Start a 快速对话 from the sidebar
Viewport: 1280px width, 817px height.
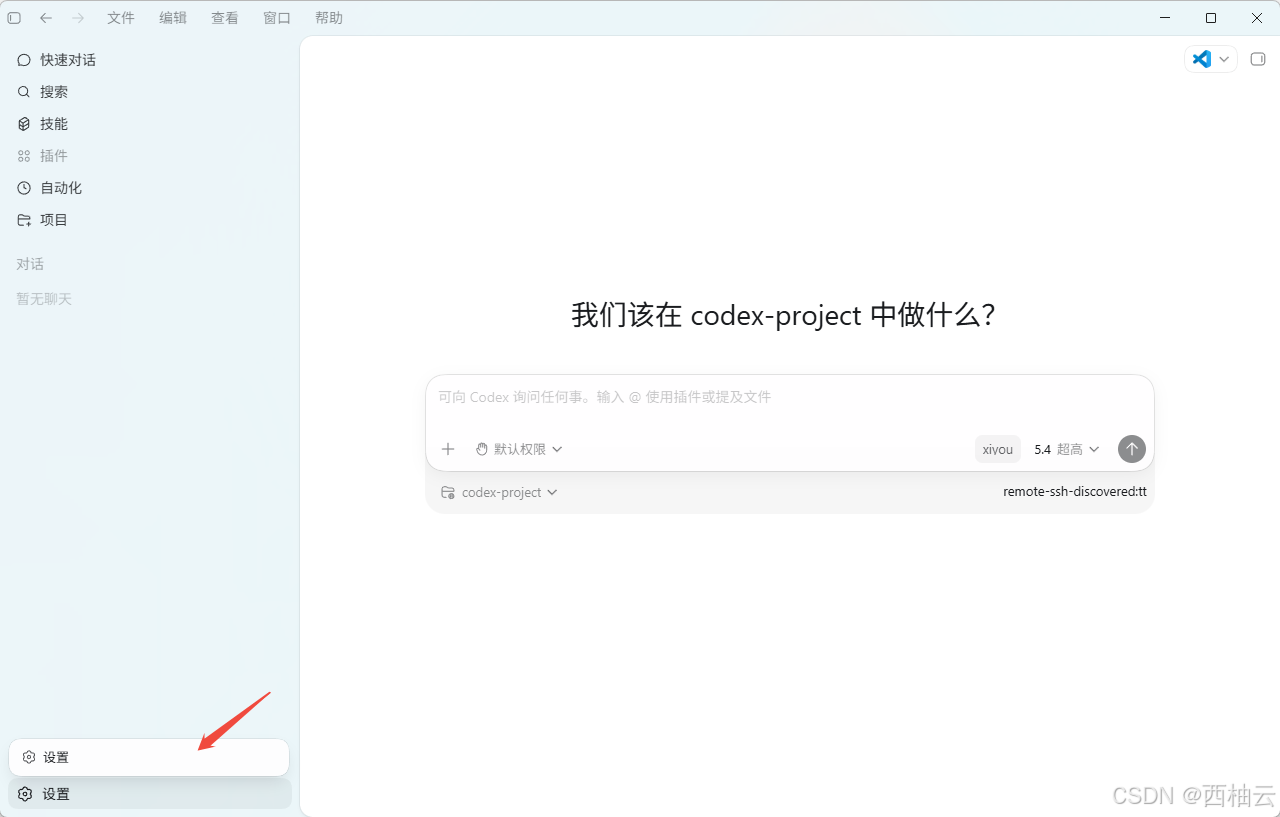pyautogui.click(x=150, y=60)
